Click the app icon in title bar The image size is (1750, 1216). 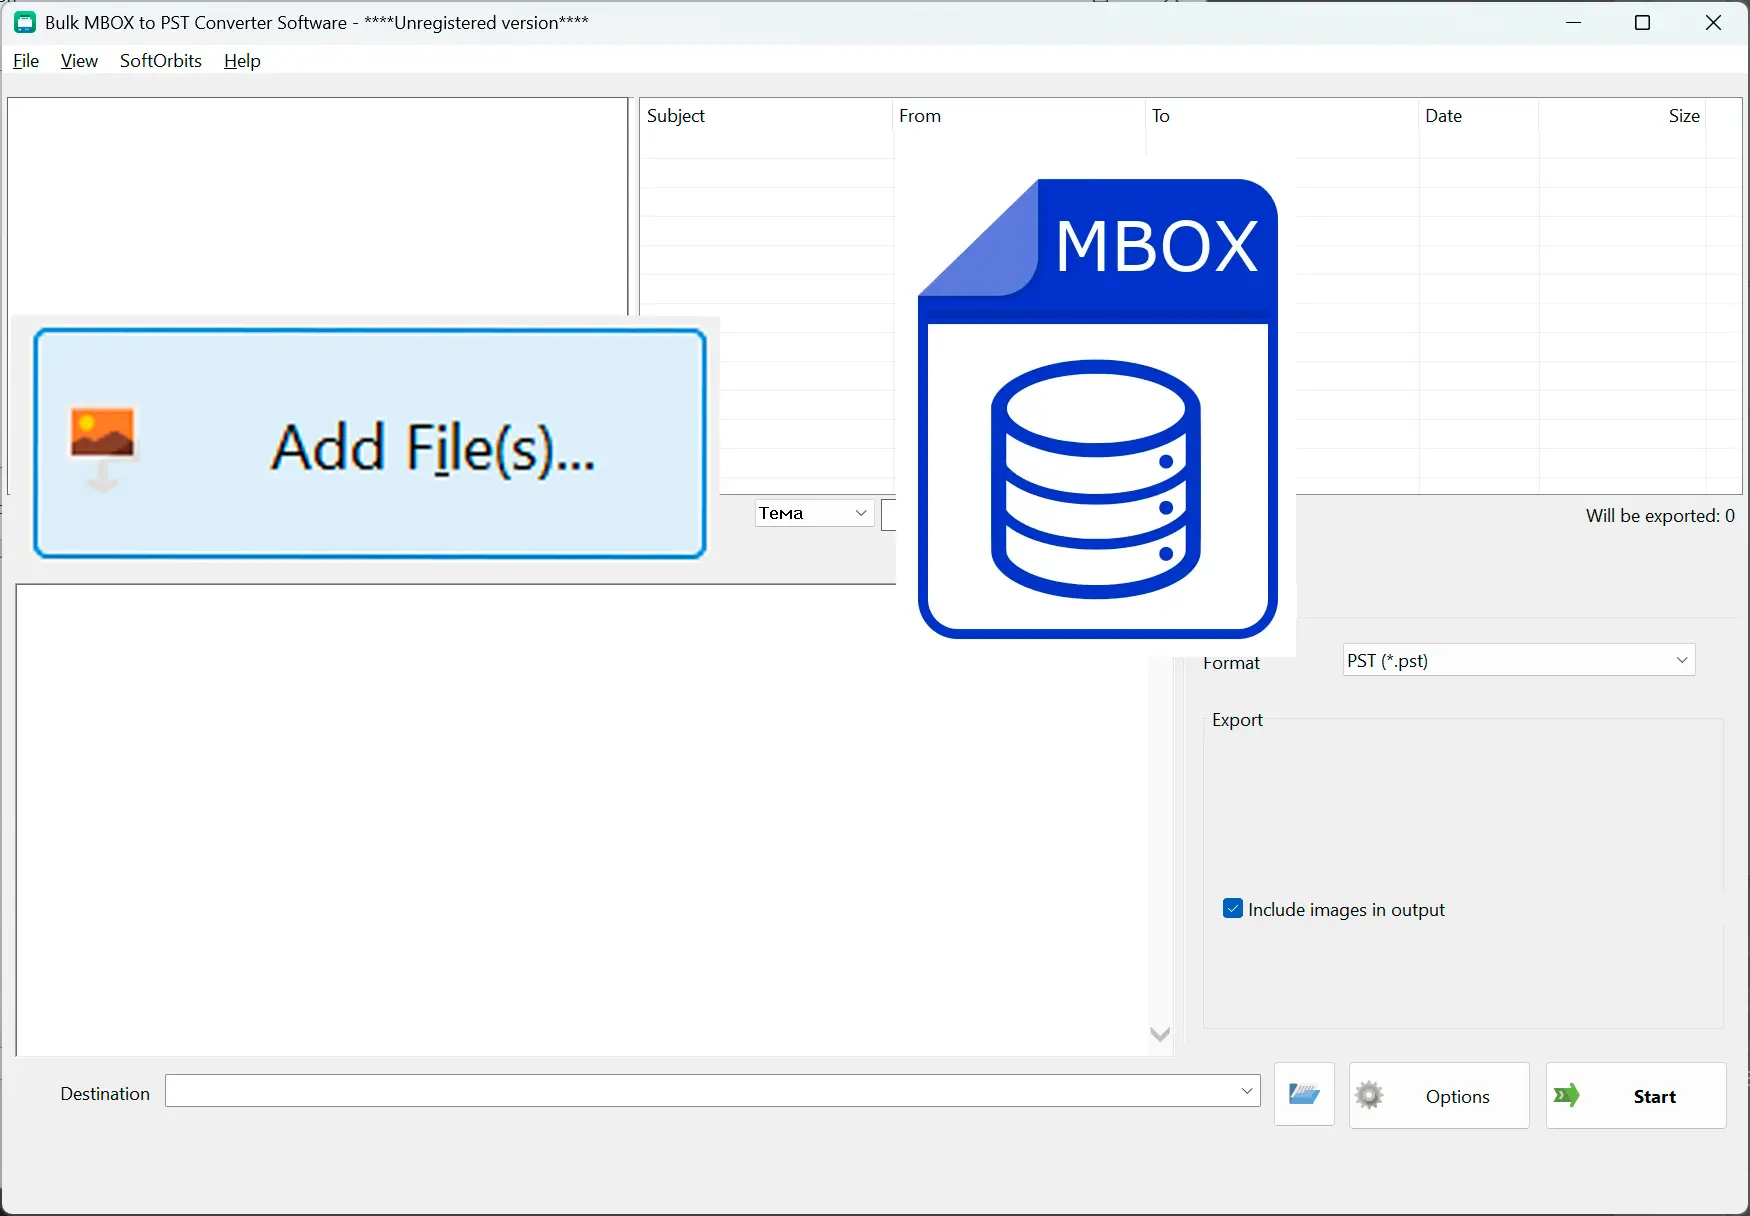tap(25, 22)
